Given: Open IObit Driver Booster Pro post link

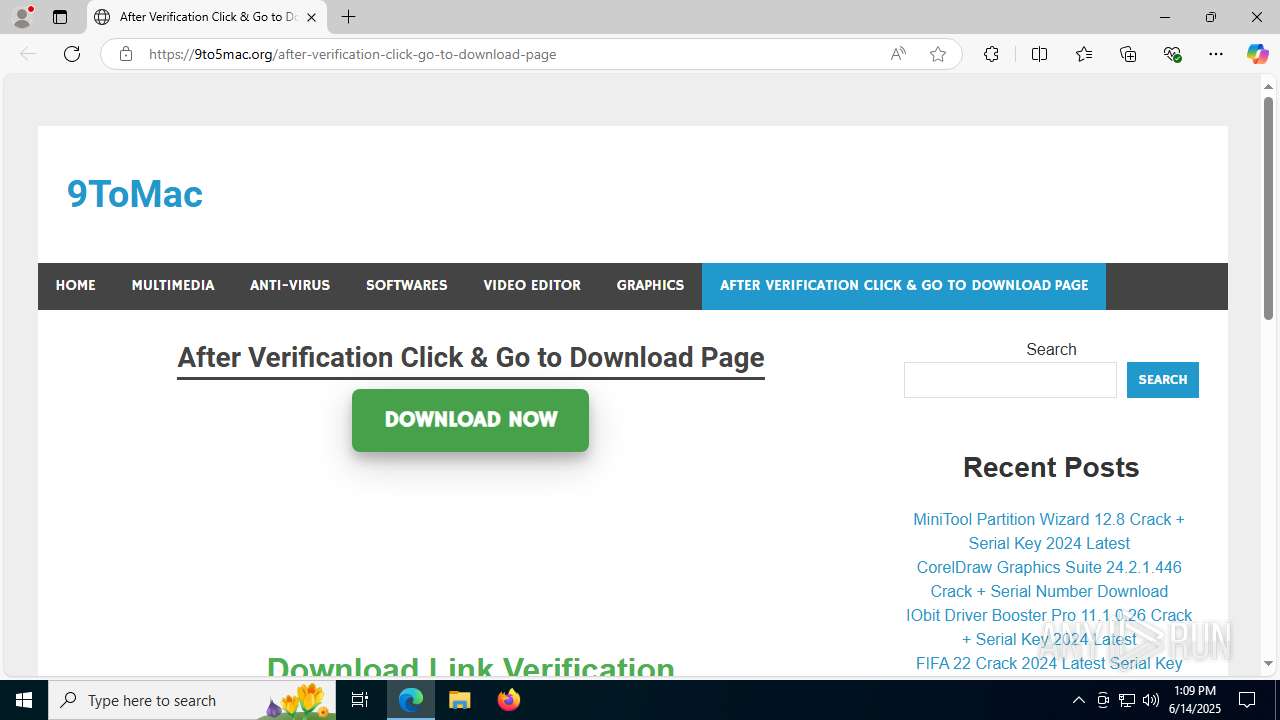Looking at the screenshot, I should tap(1049, 627).
